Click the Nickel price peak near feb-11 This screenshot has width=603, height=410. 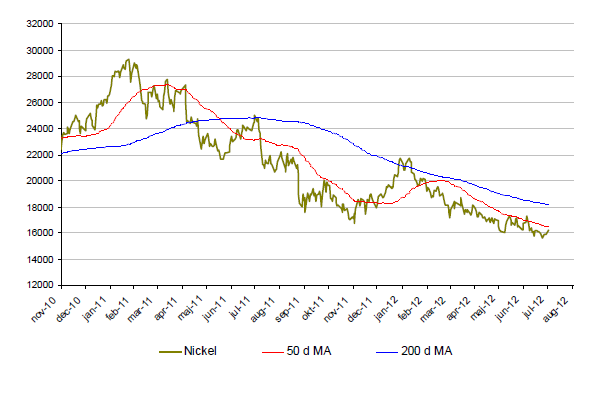point(127,60)
